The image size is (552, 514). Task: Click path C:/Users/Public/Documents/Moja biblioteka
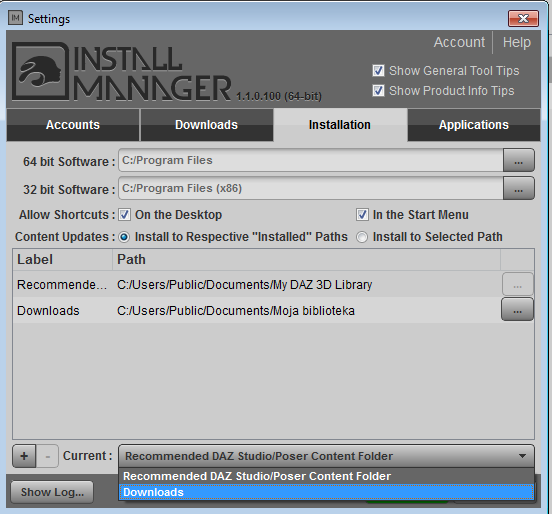[x=236, y=311]
